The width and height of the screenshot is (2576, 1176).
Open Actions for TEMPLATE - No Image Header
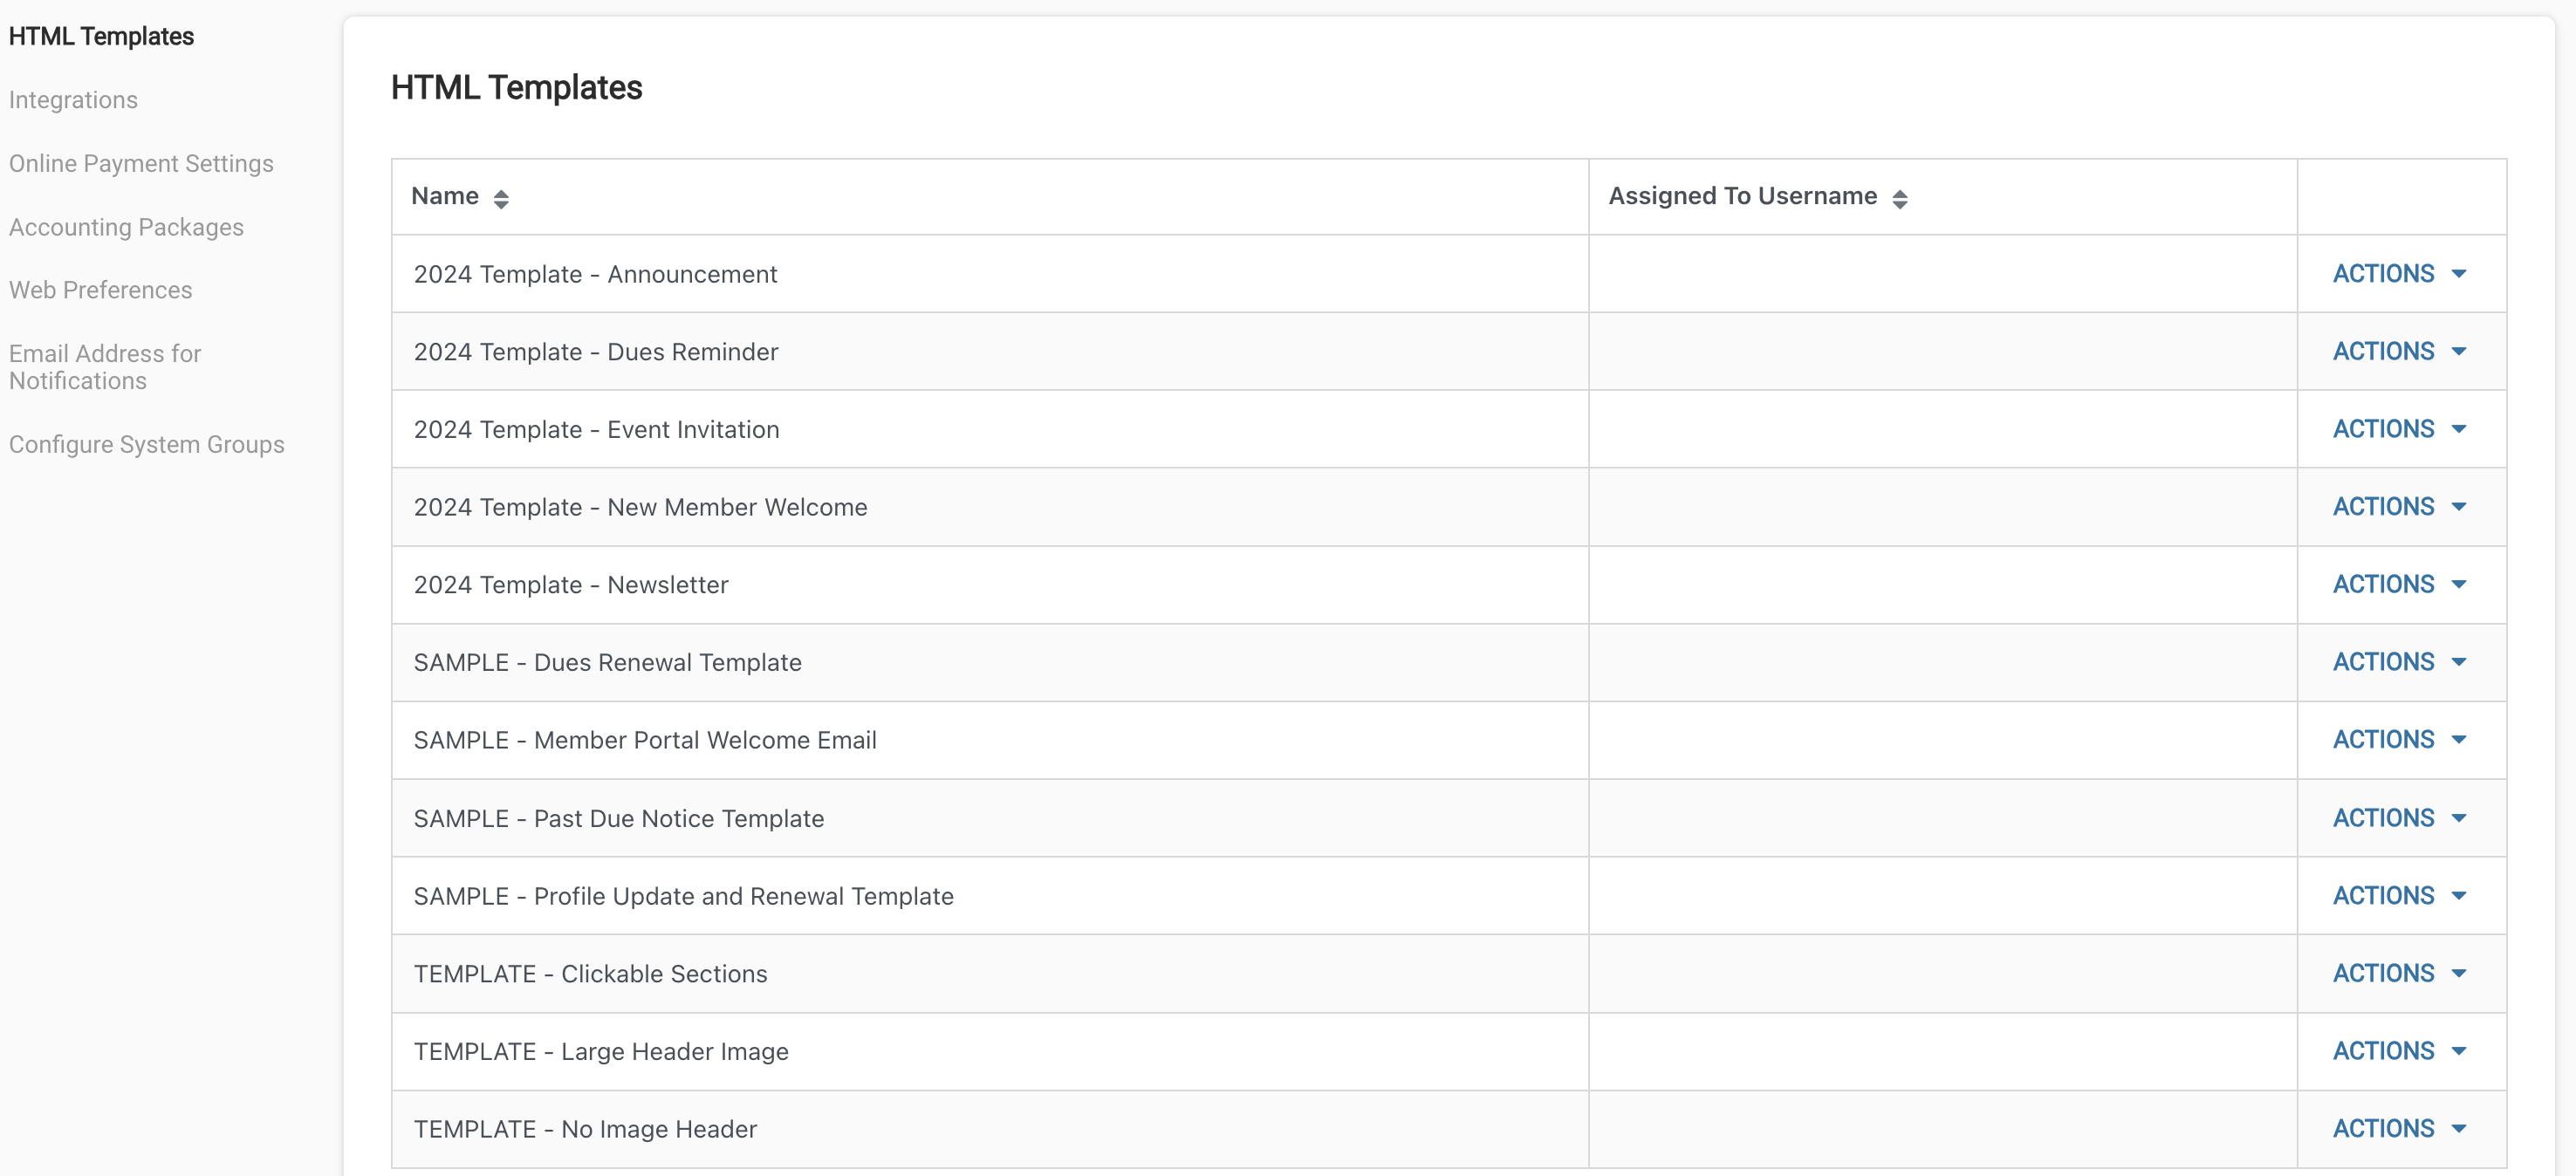(x=2398, y=1129)
